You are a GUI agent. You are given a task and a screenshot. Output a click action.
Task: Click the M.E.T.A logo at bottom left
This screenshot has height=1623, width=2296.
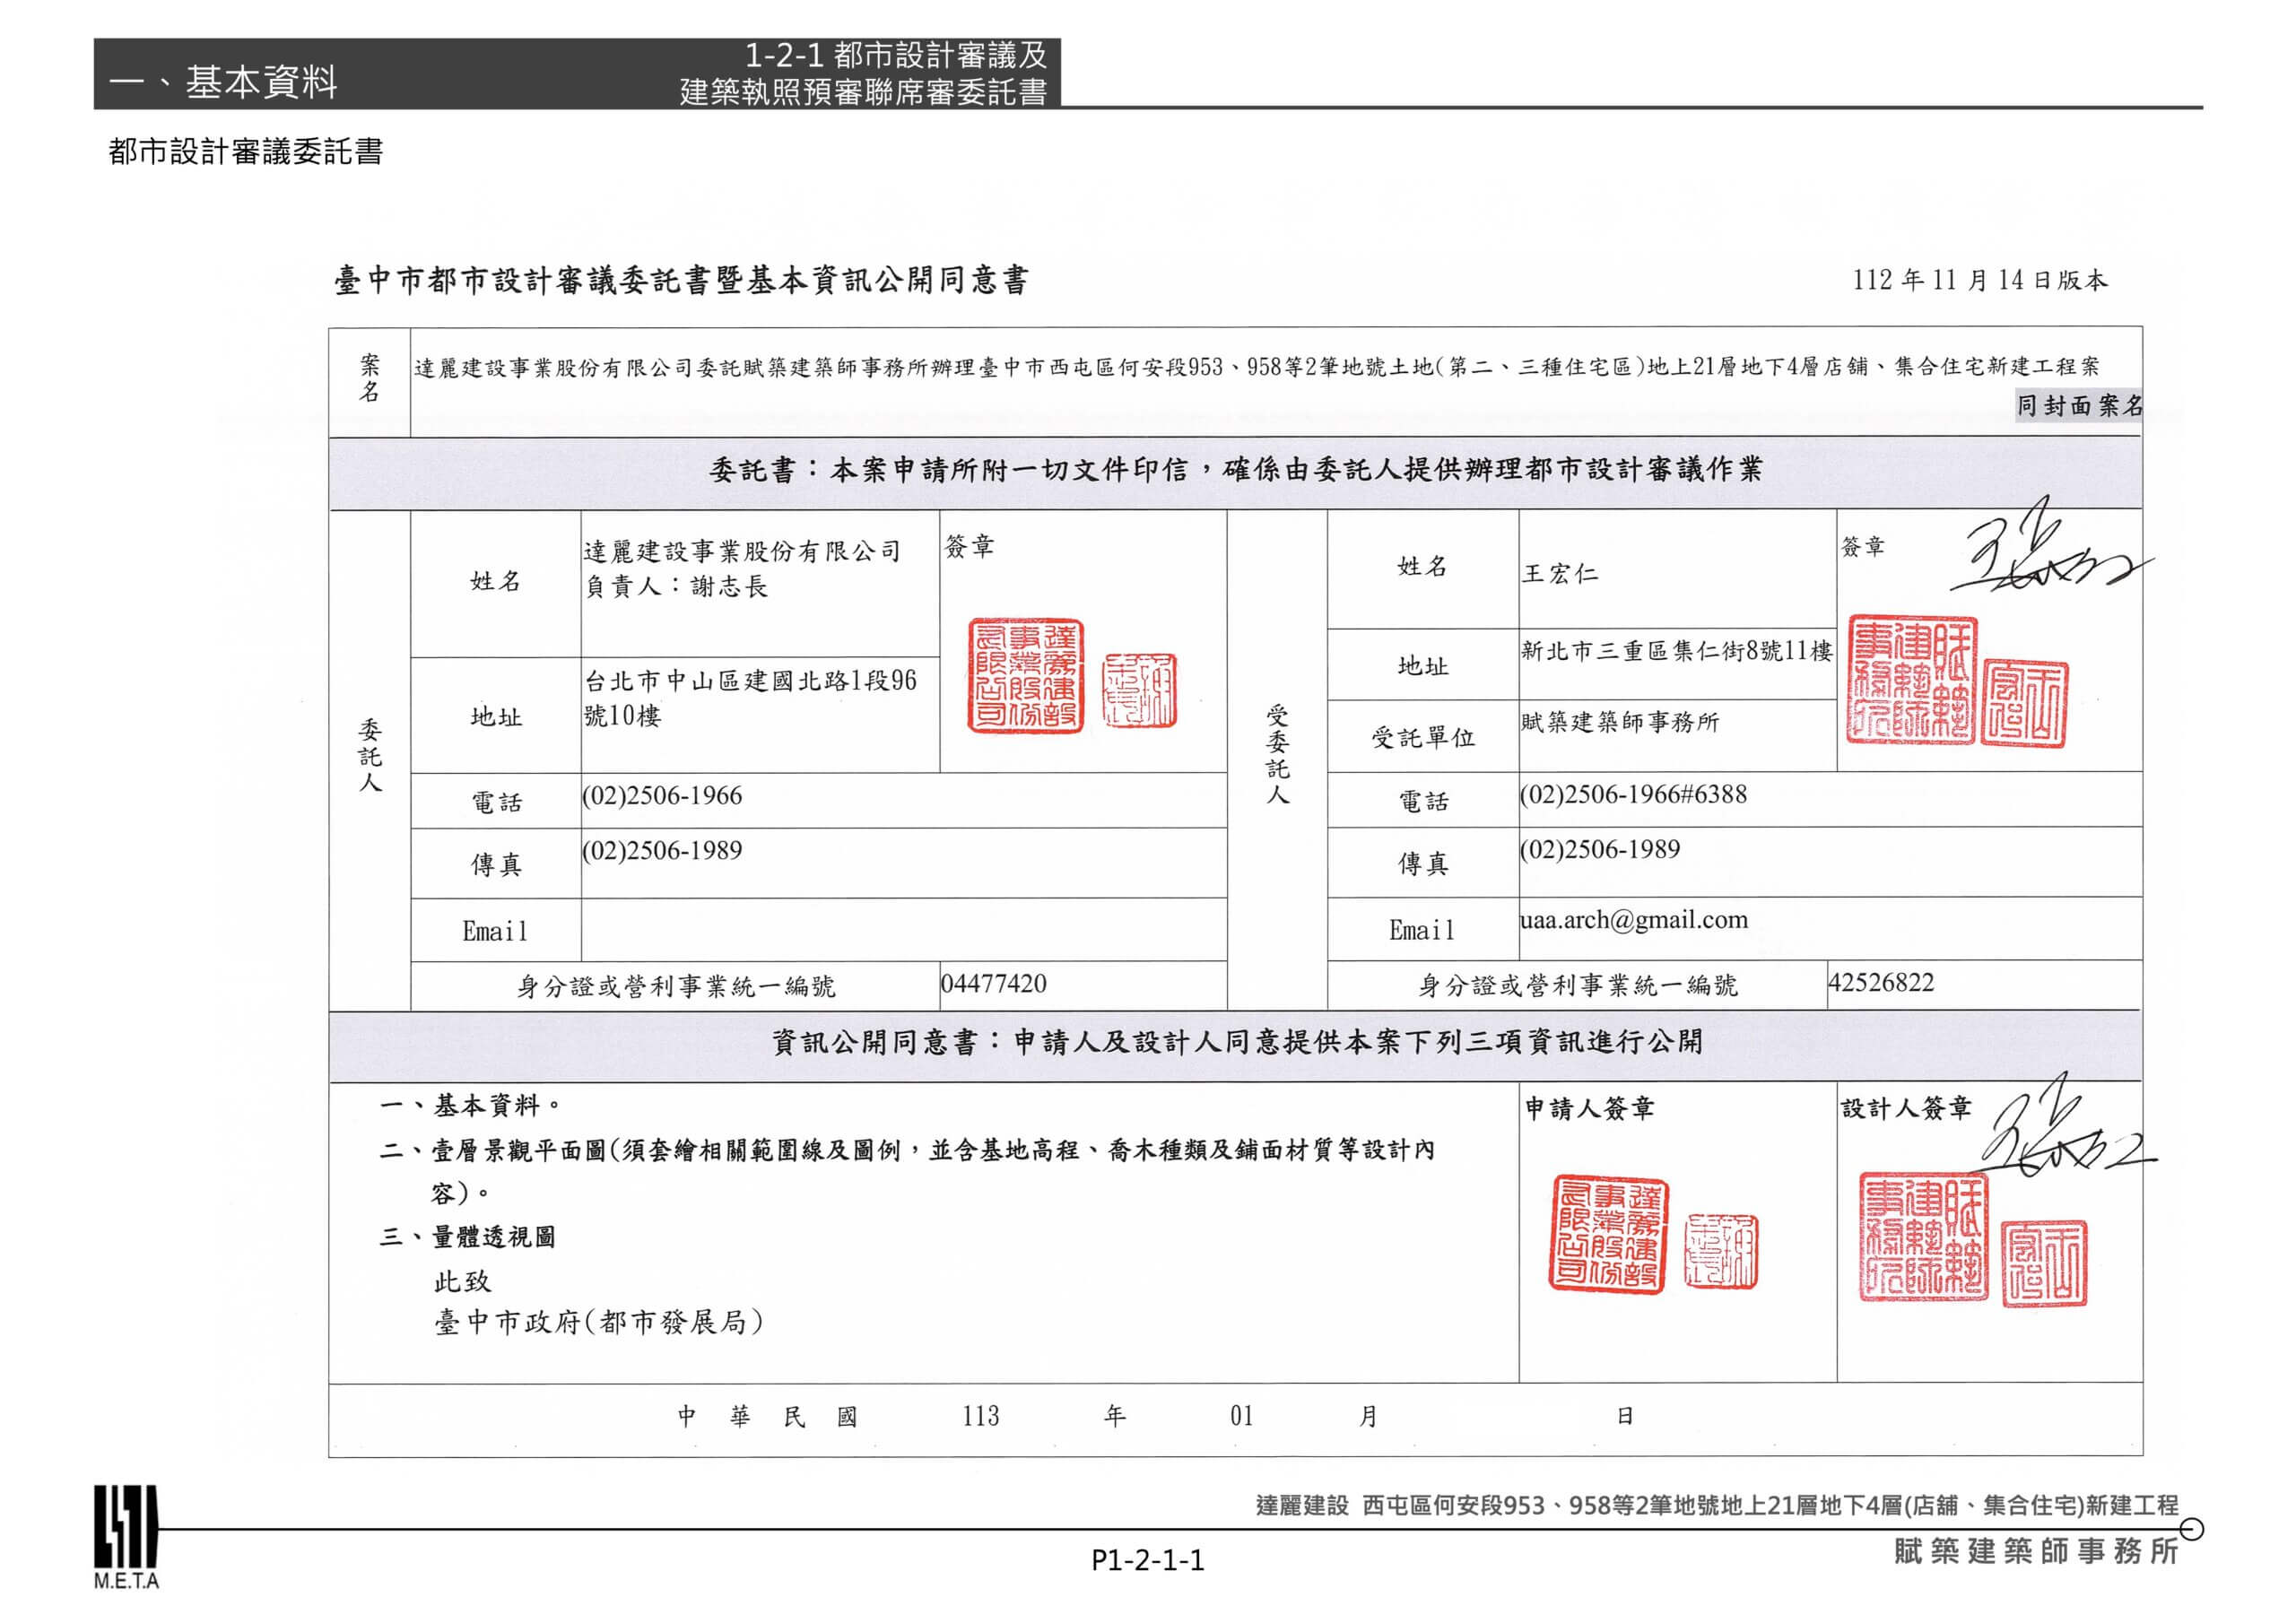coord(126,1537)
